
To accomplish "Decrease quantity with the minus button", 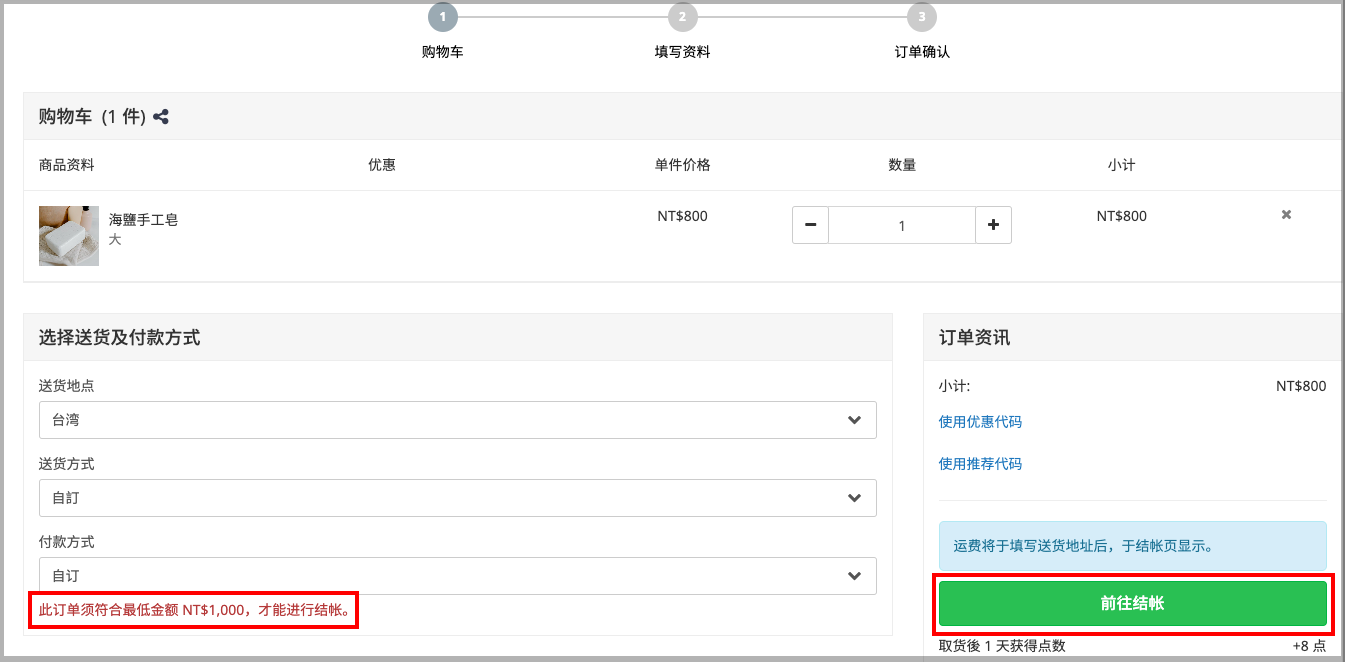I will point(810,225).
